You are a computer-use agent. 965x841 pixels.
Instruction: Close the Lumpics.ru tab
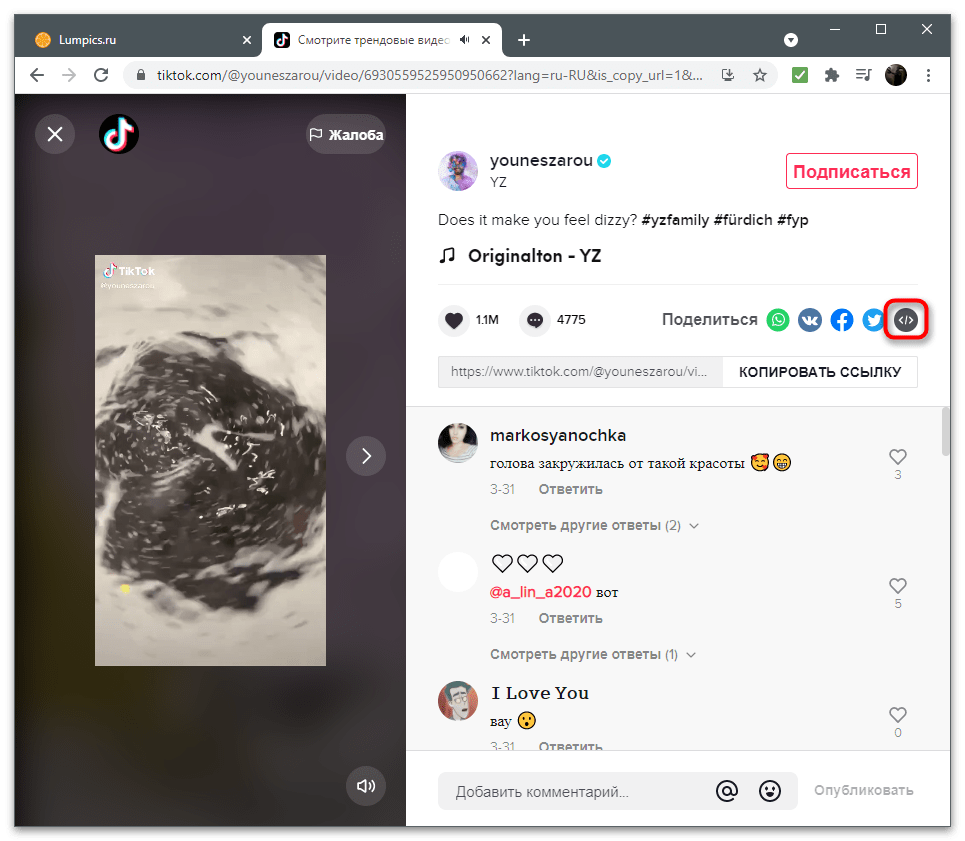coord(247,40)
